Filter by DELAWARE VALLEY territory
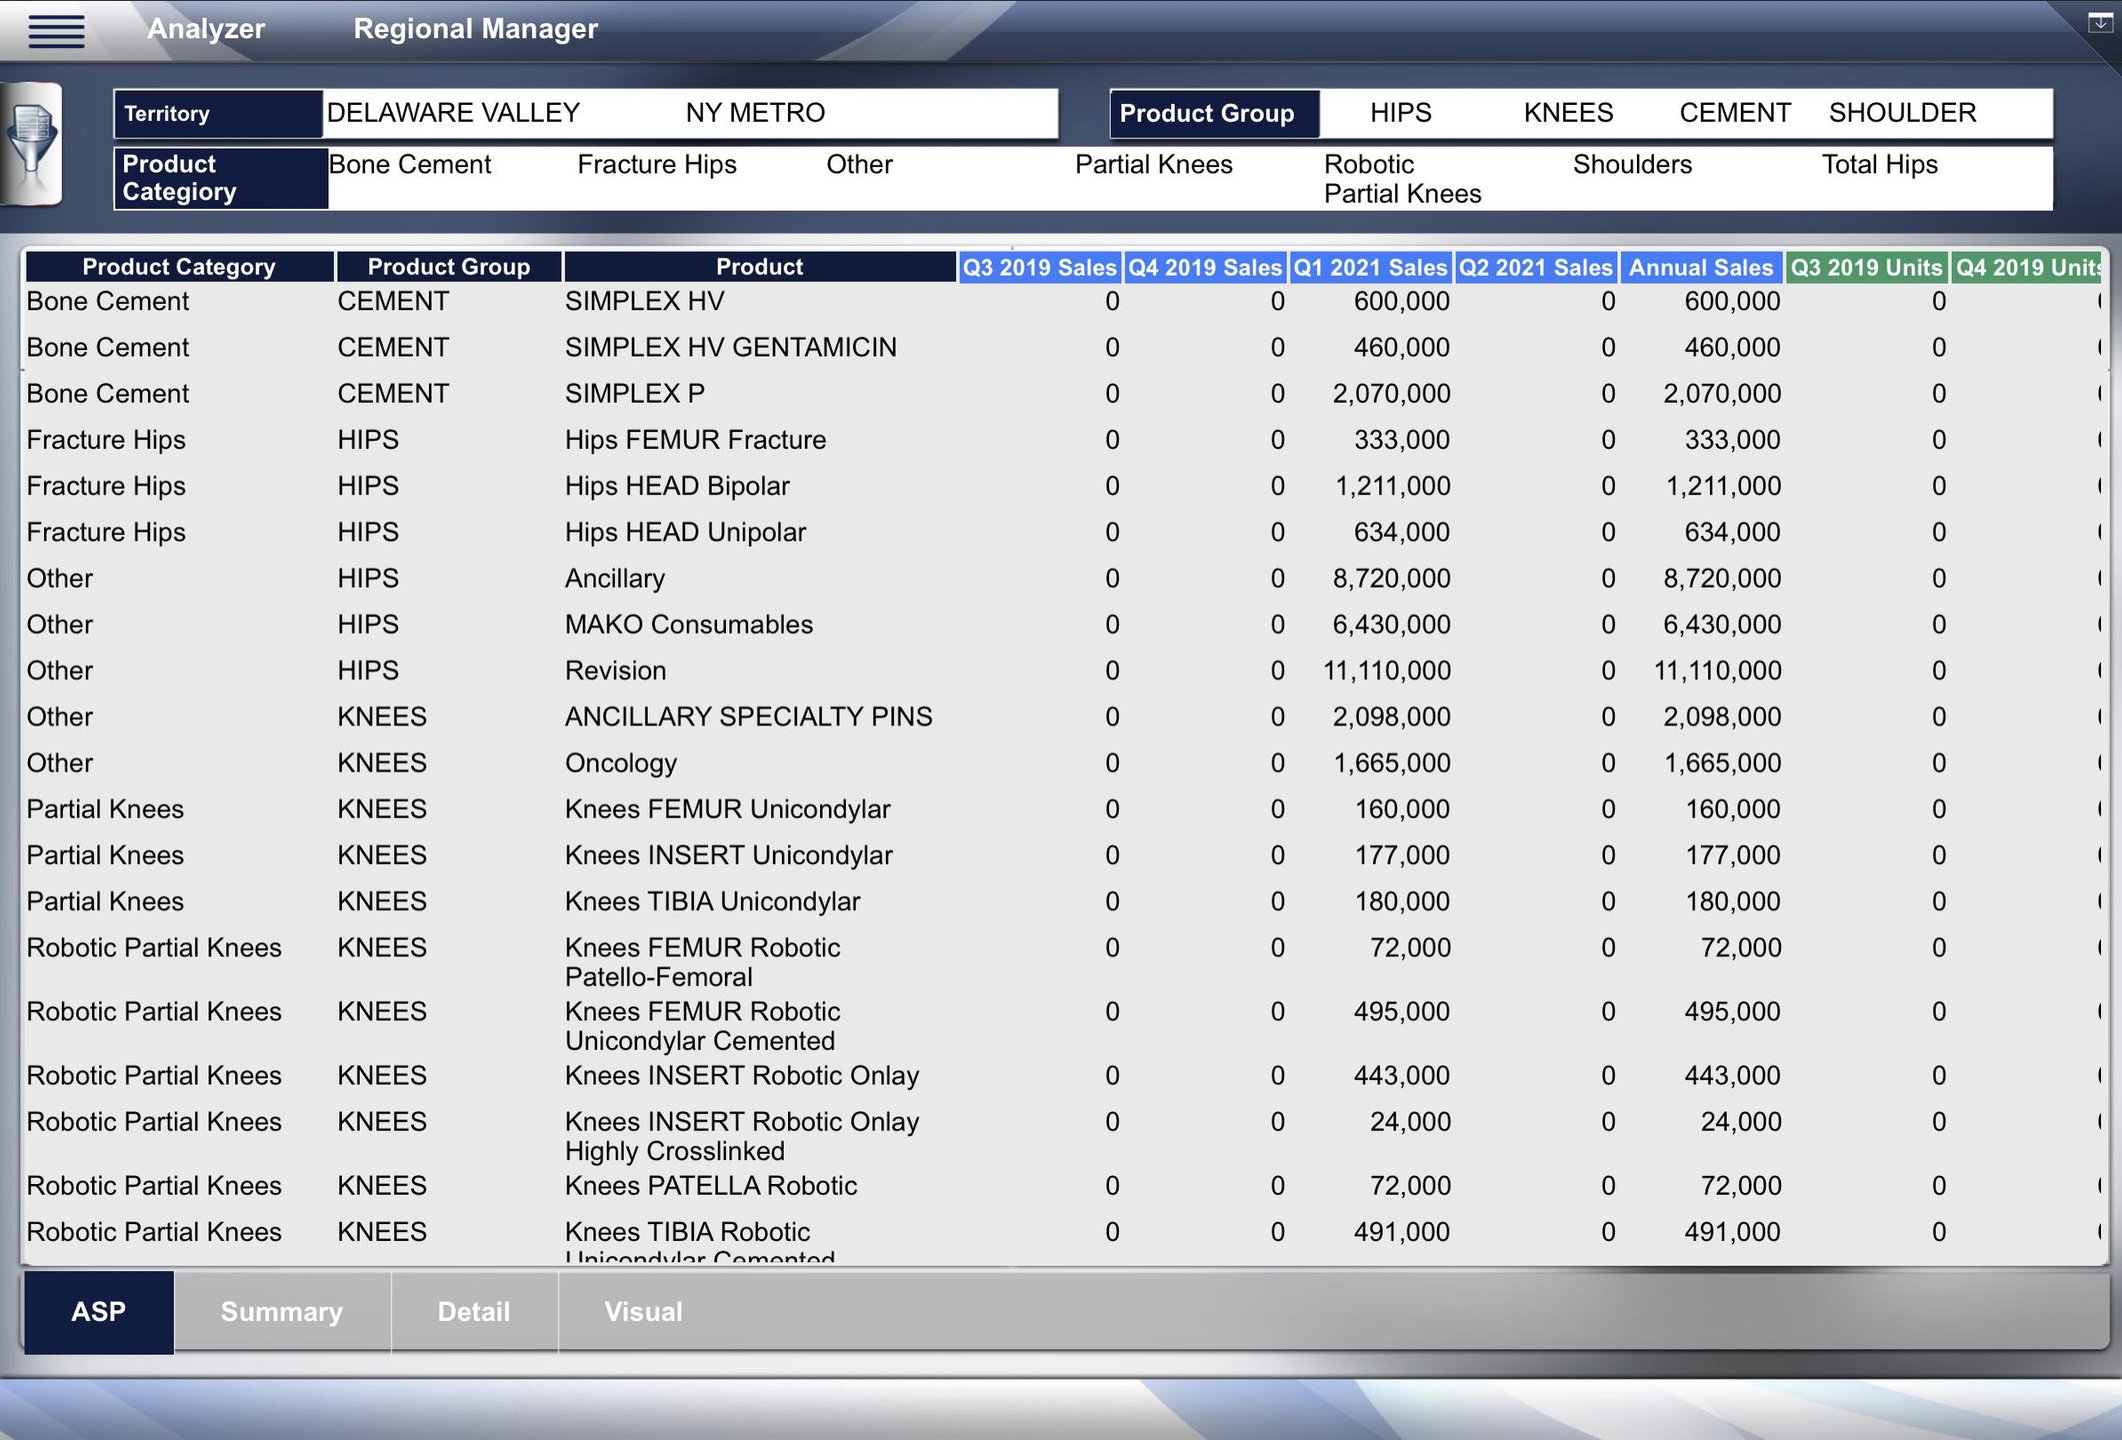 pos(453,113)
